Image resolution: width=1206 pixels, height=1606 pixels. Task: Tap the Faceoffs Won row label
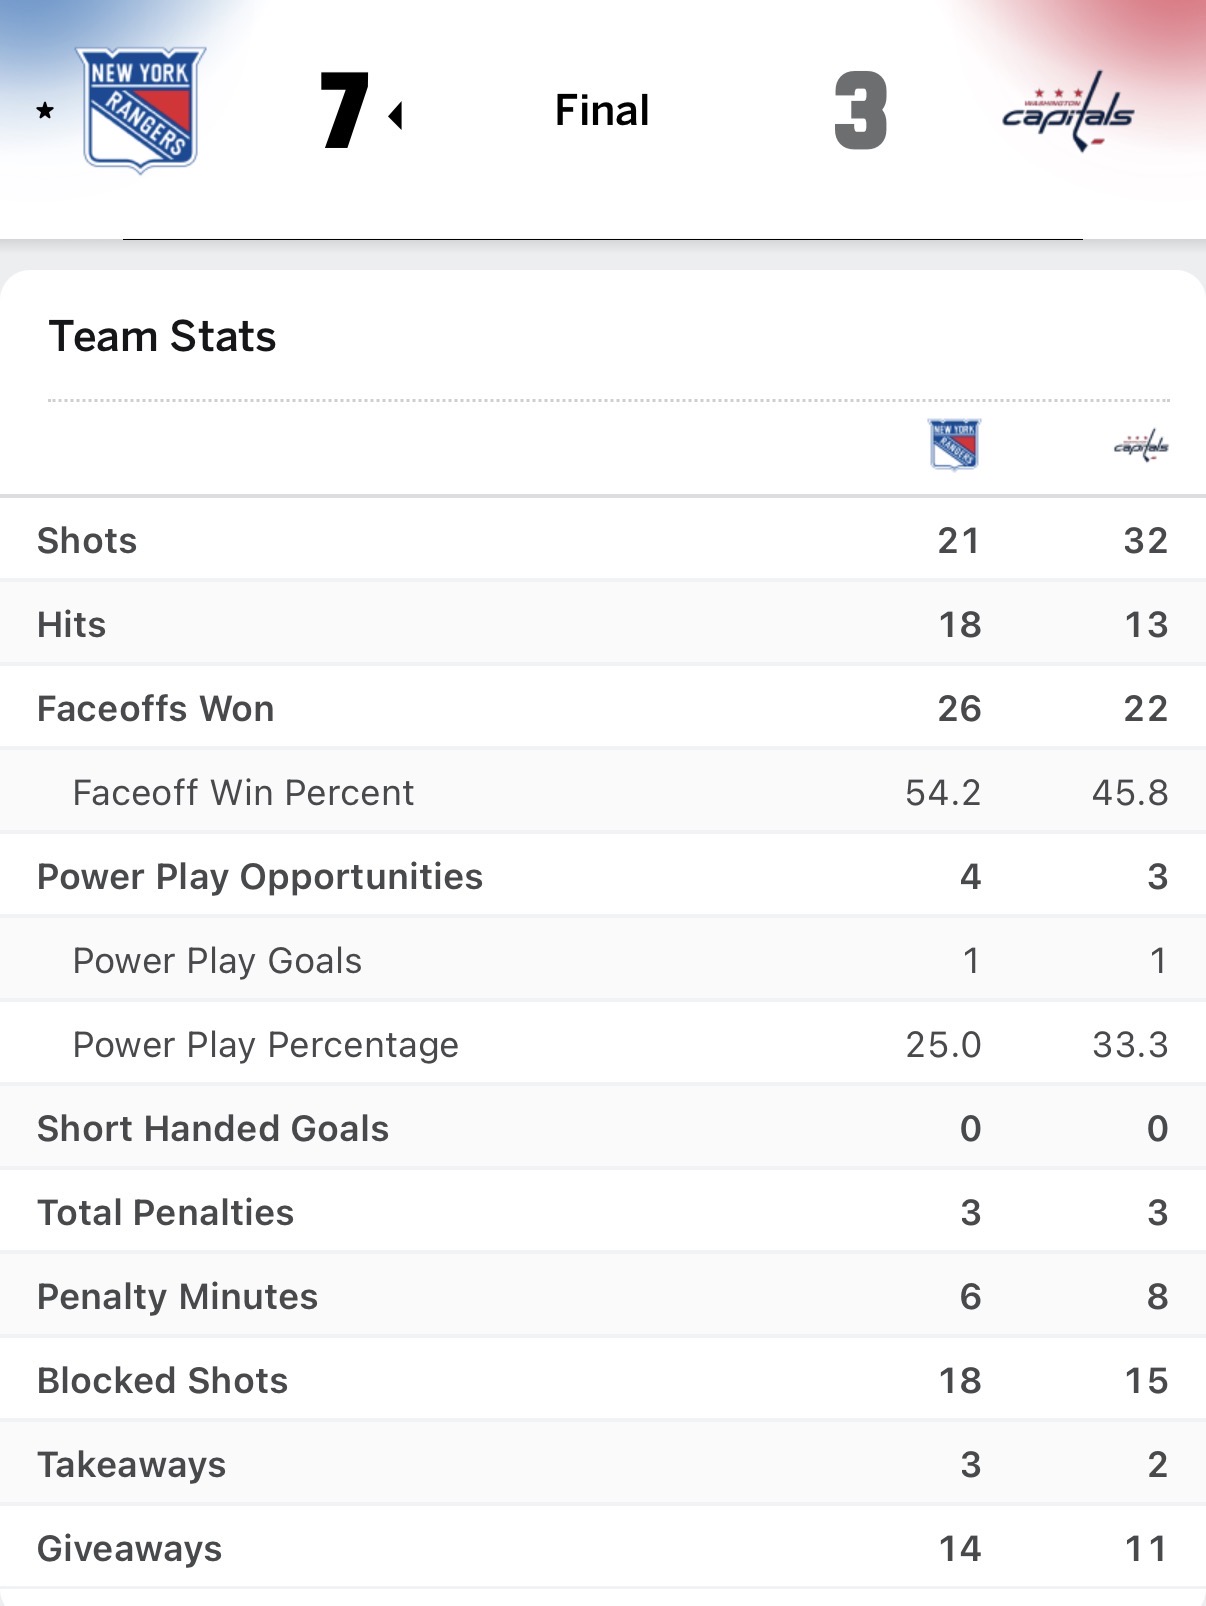pyautogui.click(x=156, y=708)
